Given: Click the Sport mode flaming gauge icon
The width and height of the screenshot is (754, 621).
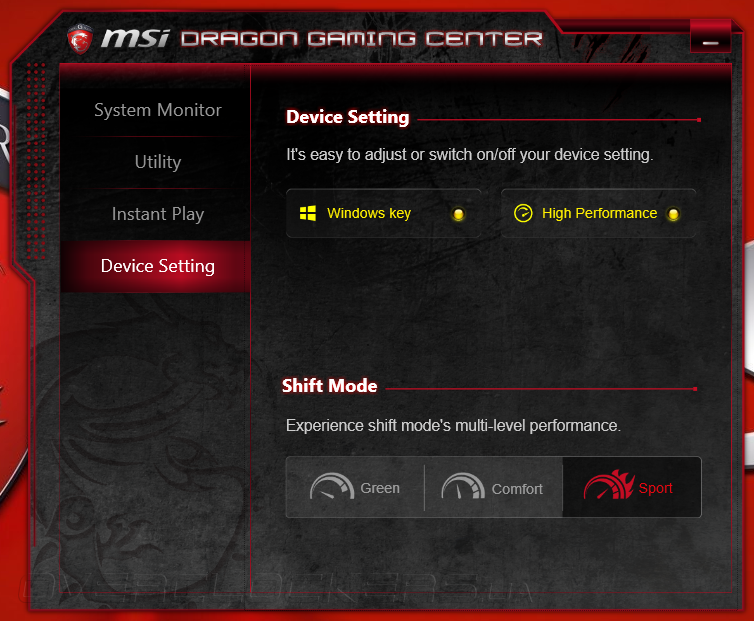Looking at the screenshot, I should coord(609,485).
